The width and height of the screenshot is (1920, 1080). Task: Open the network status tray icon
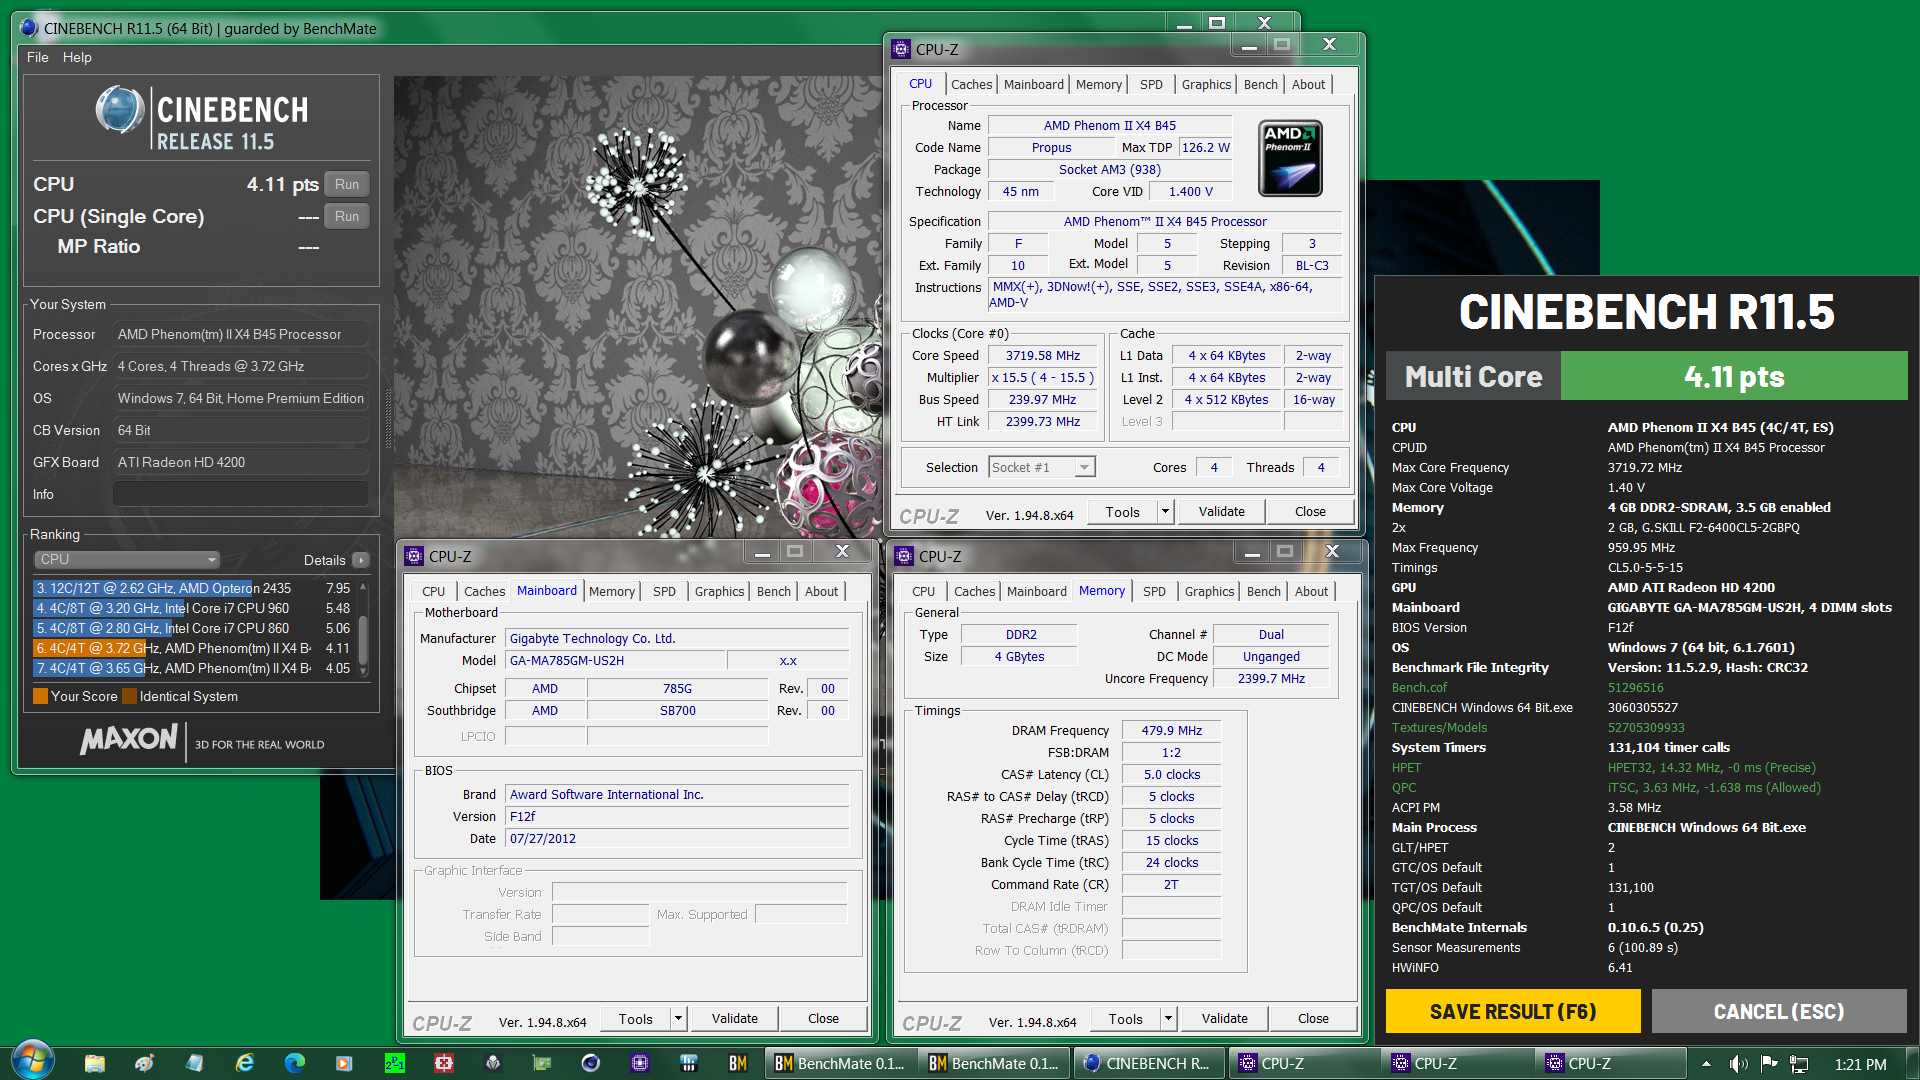point(1799,1064)
